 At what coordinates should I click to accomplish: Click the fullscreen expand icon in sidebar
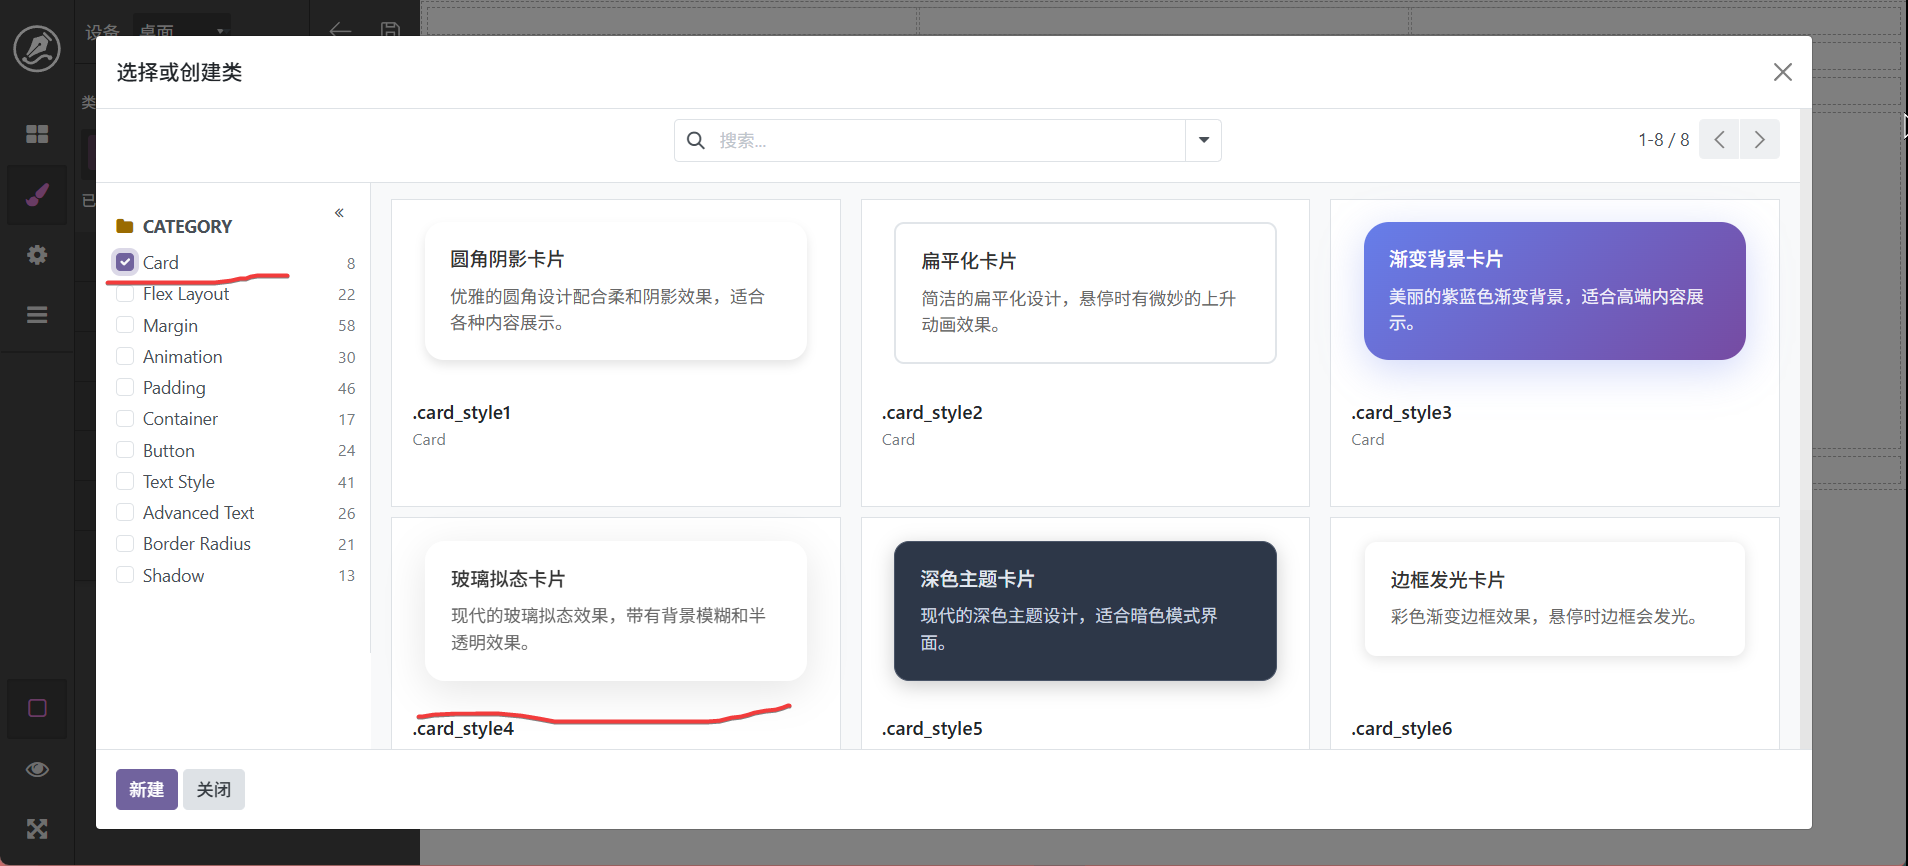37,829
